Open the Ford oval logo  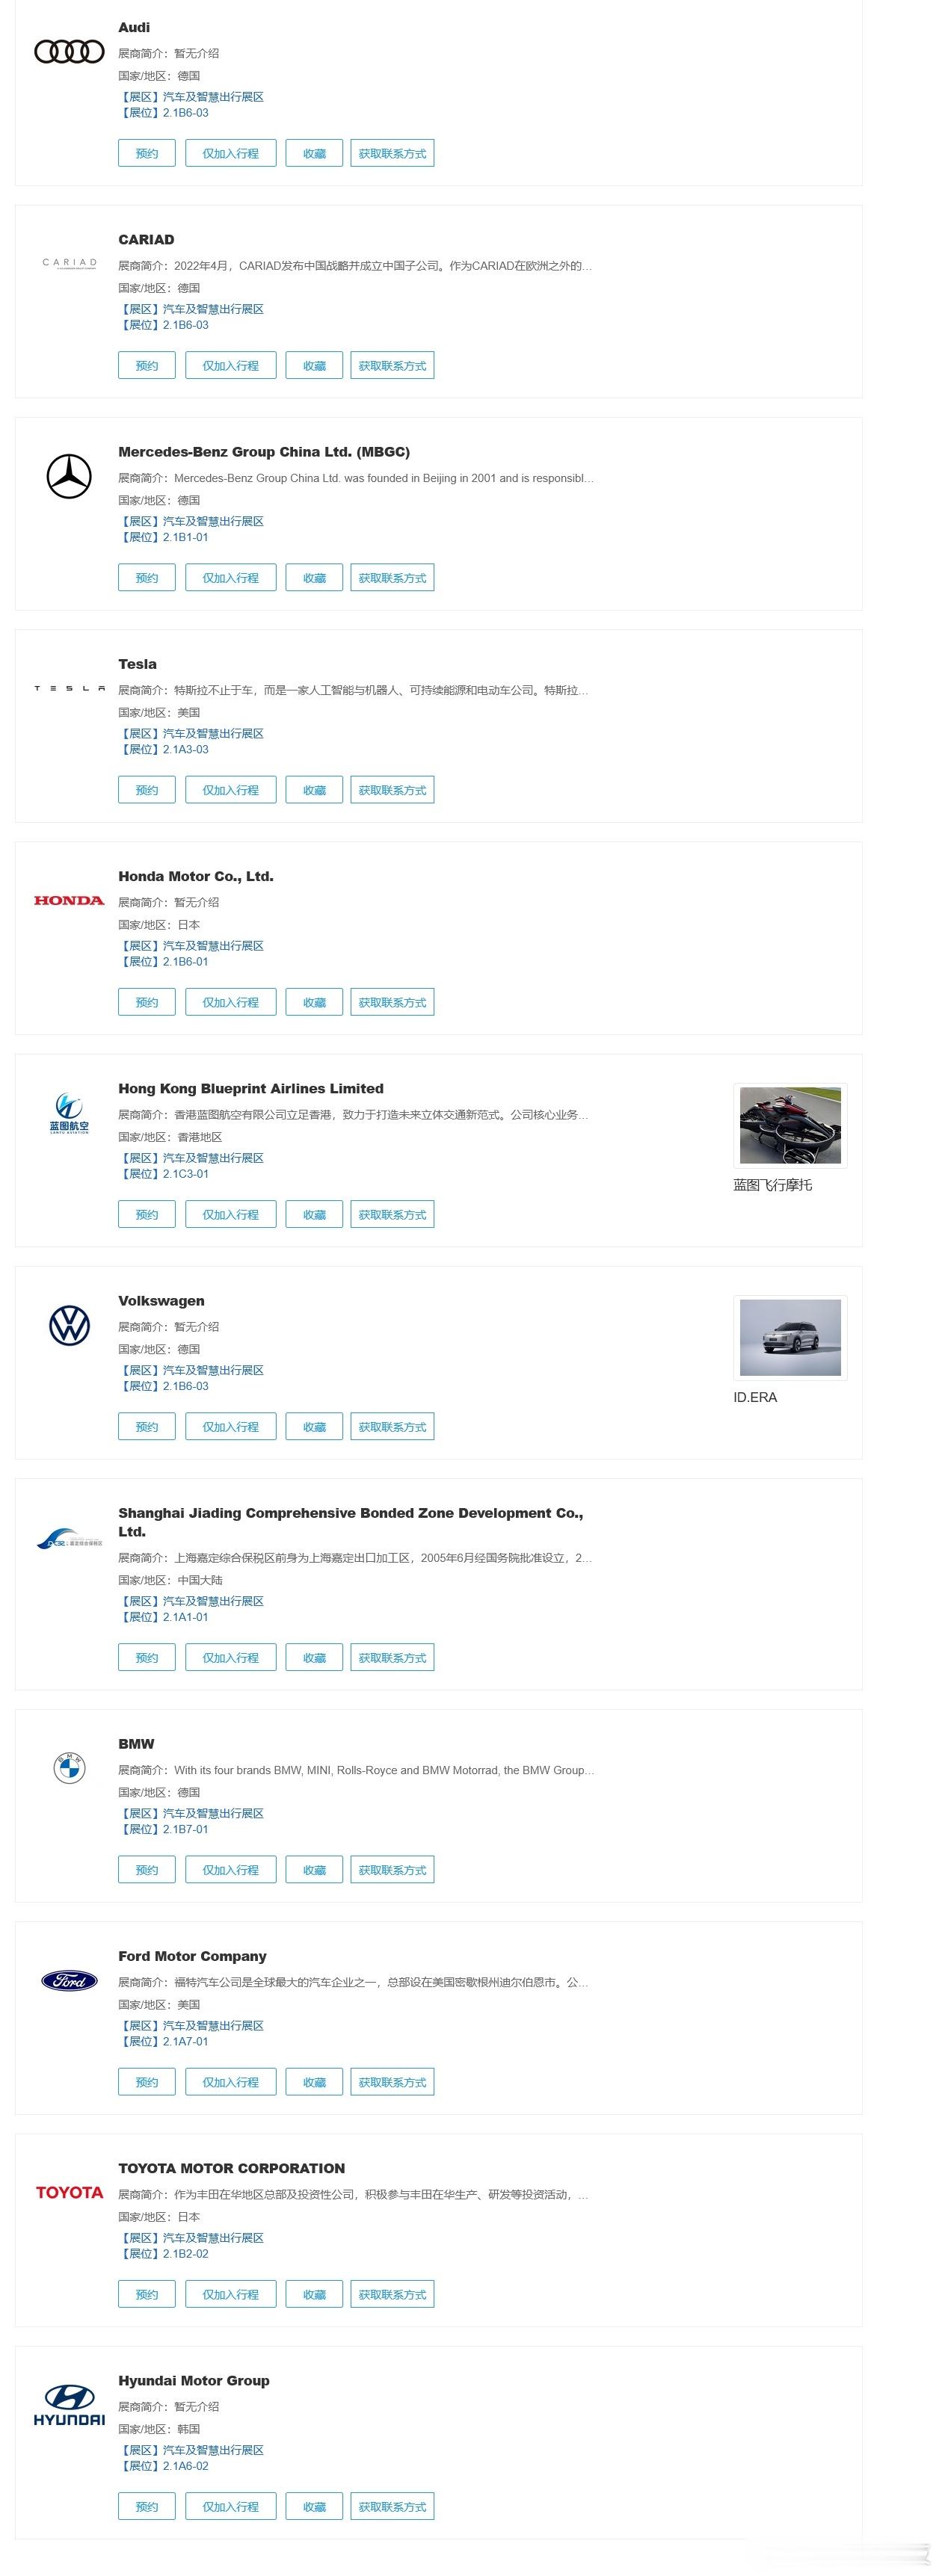click(69, 1980)
